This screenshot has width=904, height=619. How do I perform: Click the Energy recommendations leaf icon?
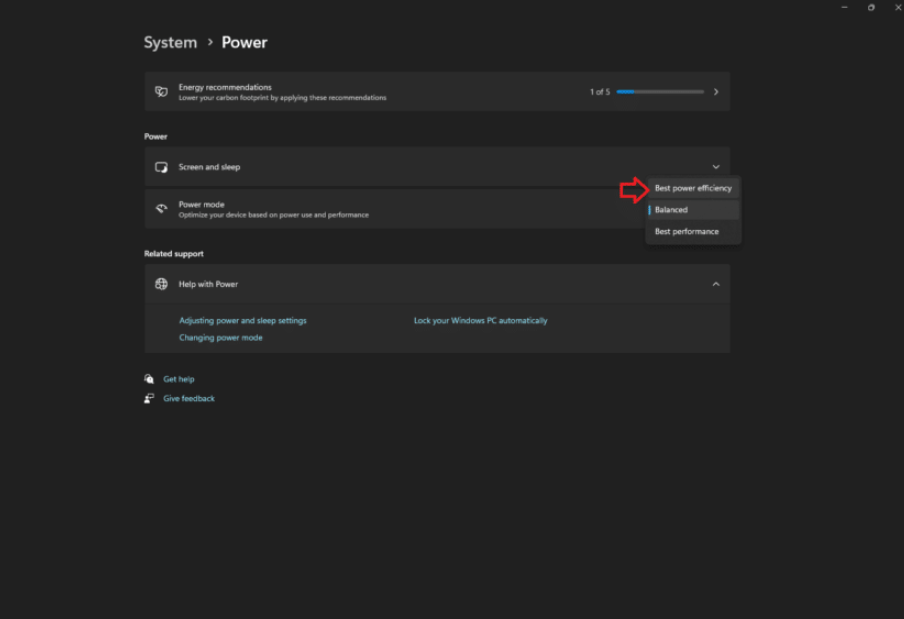point(161,92)
